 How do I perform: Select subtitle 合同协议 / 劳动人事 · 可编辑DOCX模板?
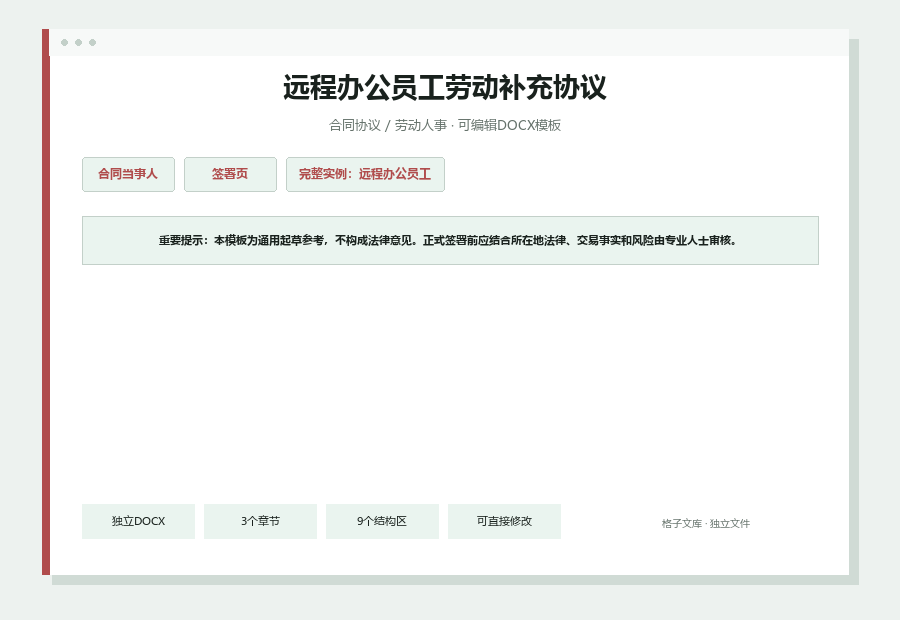pyautogui.click(x=445, y=125)
